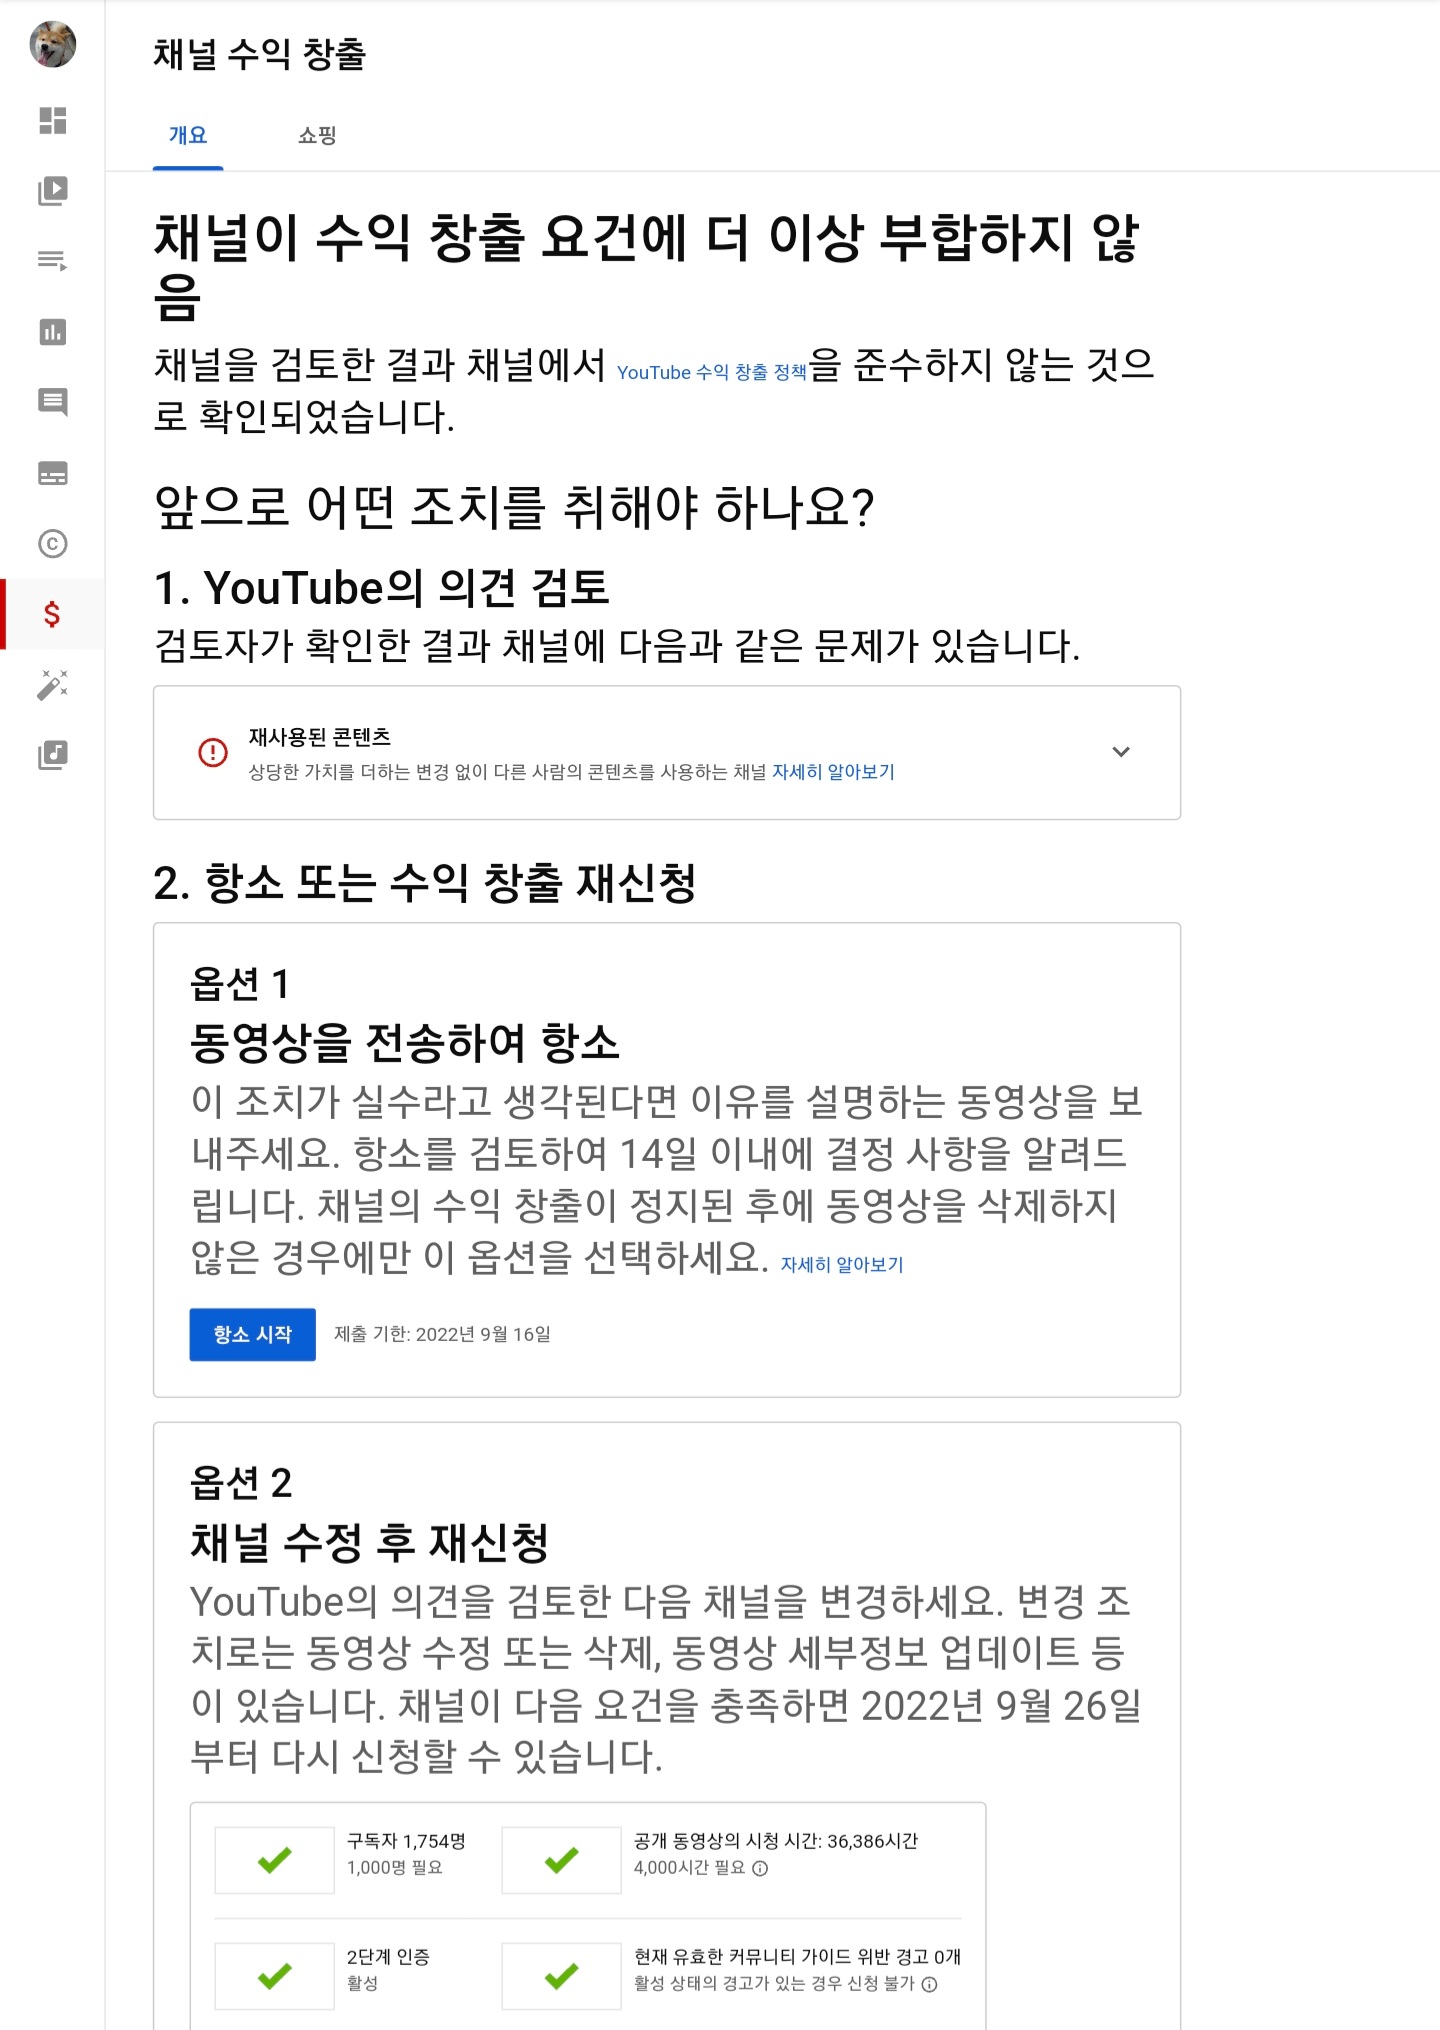
Task: Click green checkmark beside 커뮤니티 가이드 위반 경고
Action: [562, 1976]
